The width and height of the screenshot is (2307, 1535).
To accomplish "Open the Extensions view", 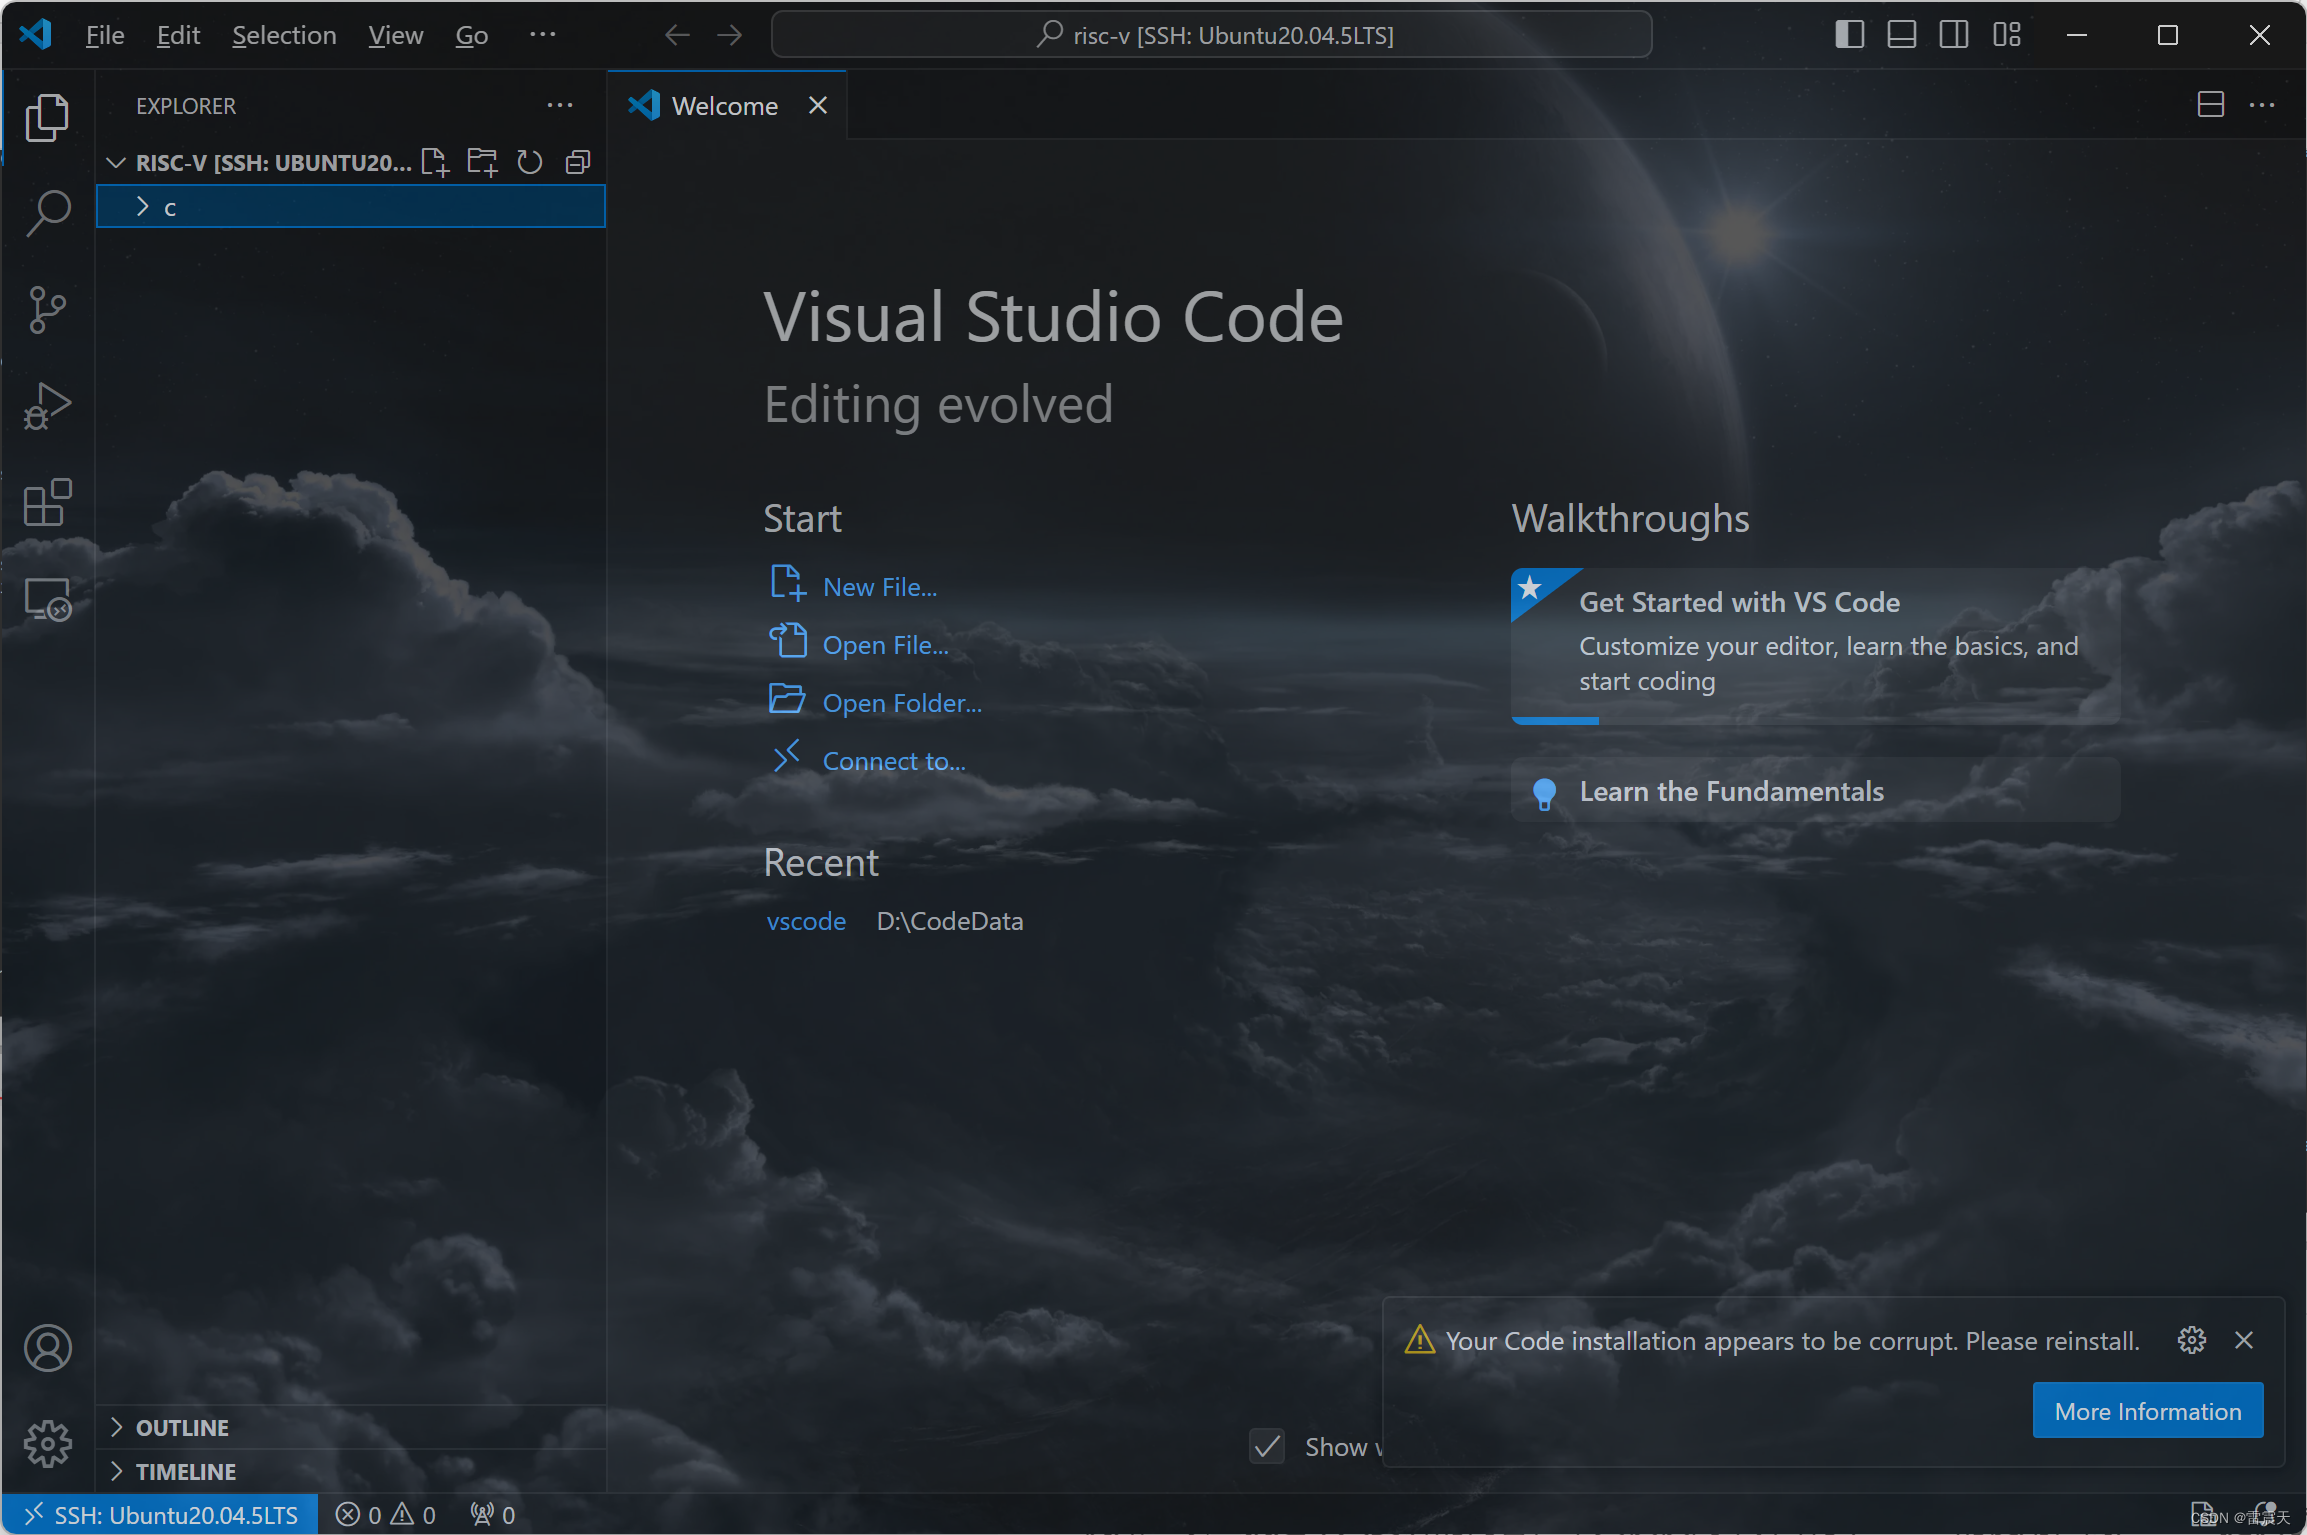I will pyautogui.click(x=47, y=501).
